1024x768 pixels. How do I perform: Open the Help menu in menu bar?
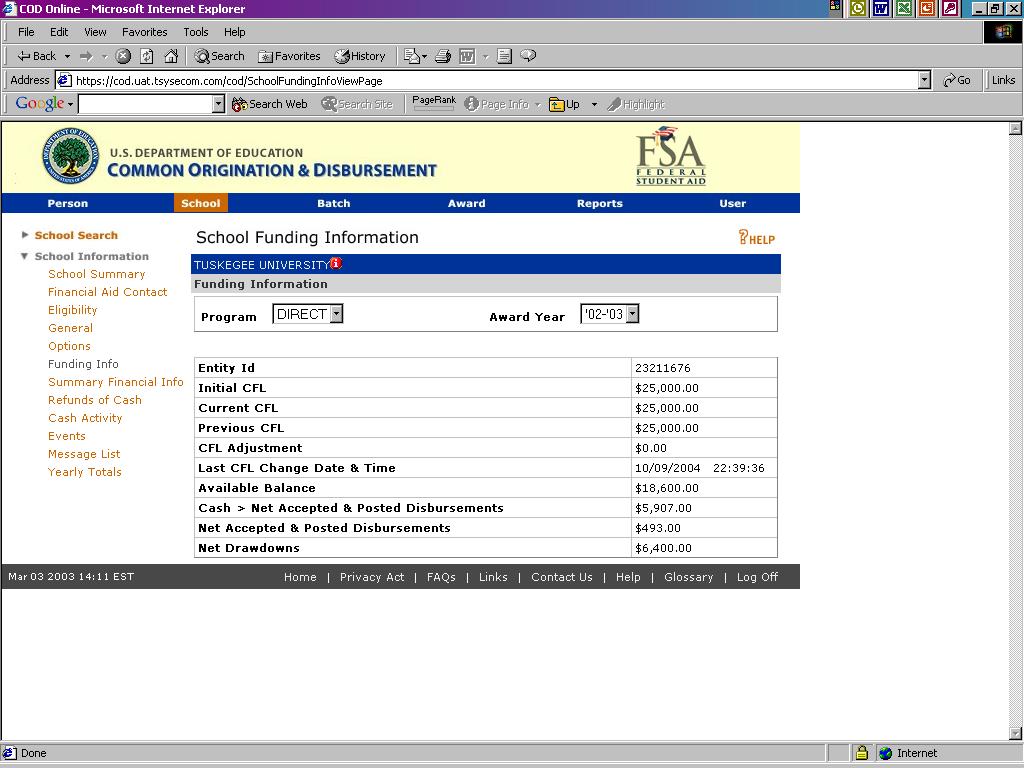[234, 32]
